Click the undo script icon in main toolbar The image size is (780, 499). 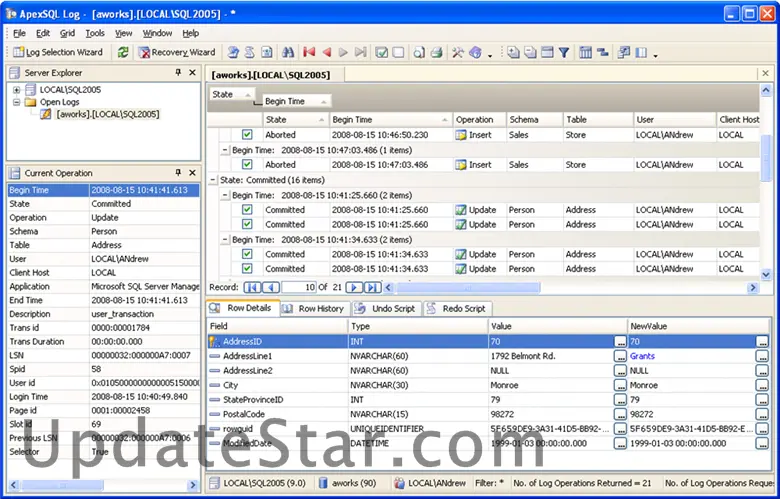click(233, 52)
